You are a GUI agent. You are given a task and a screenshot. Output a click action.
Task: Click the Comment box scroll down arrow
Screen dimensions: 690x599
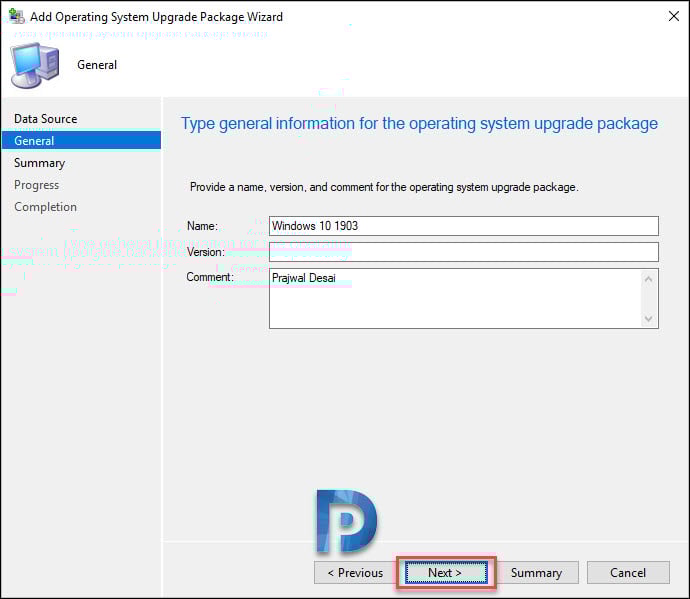pos(649,319)
